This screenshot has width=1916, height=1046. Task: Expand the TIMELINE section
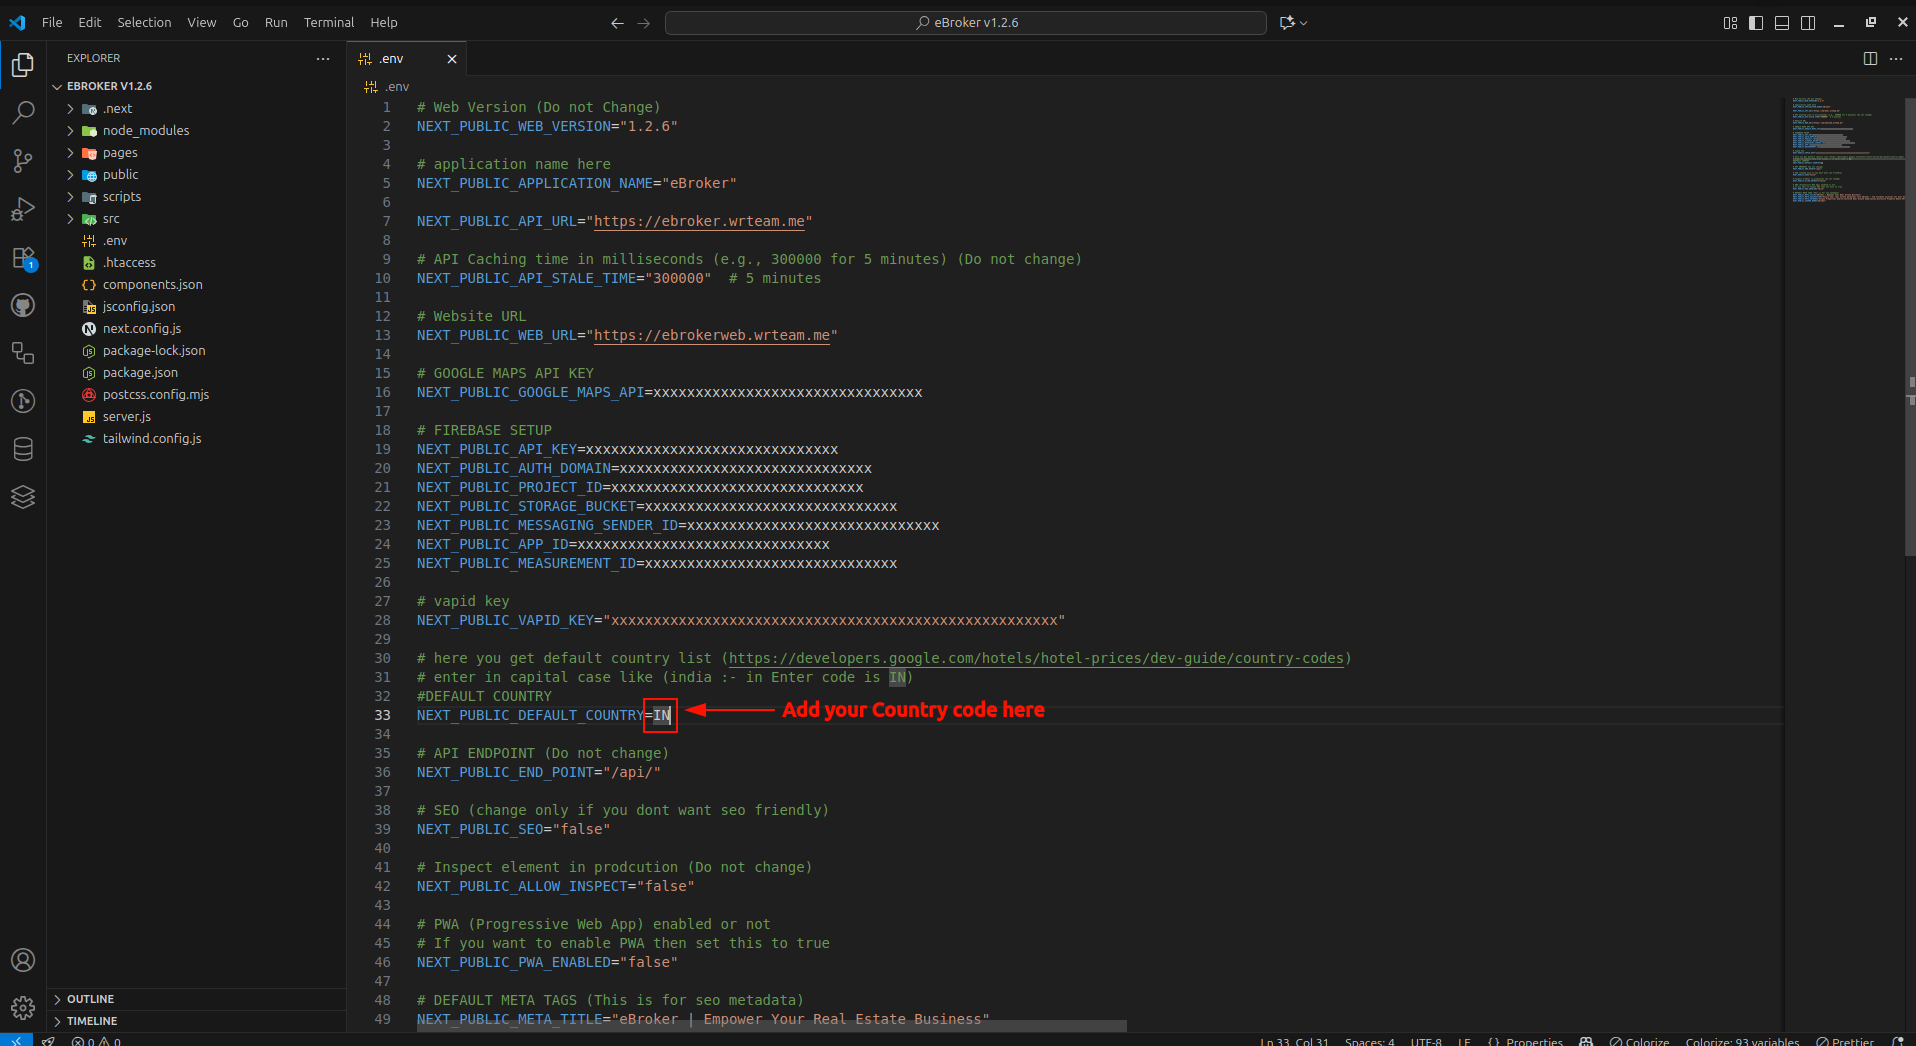tap(92, 1021)
